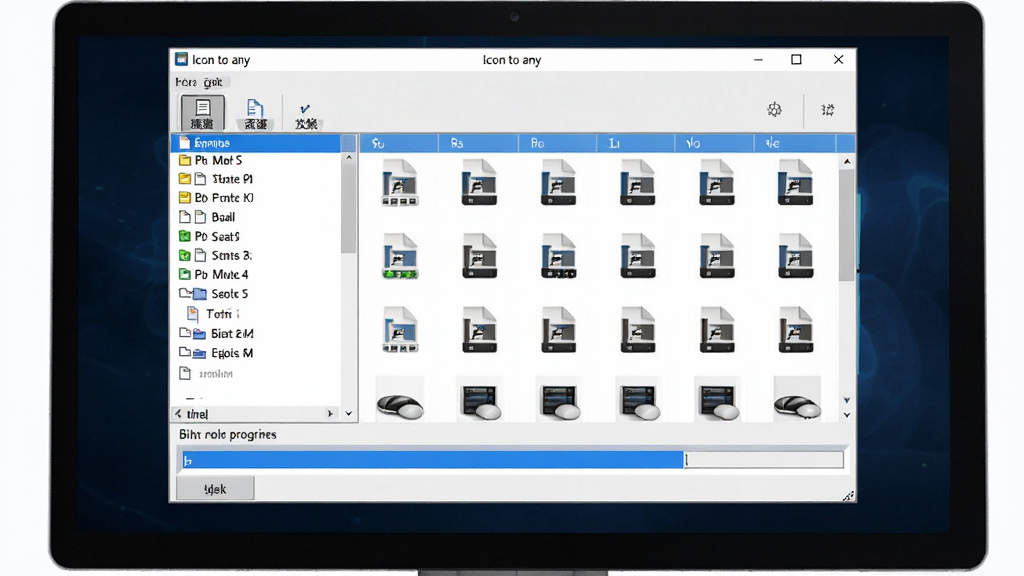Select the second-row file icon under Ro
This screenshot has width=1024, height=576.
pyautogui.click(x=558, y=256)
